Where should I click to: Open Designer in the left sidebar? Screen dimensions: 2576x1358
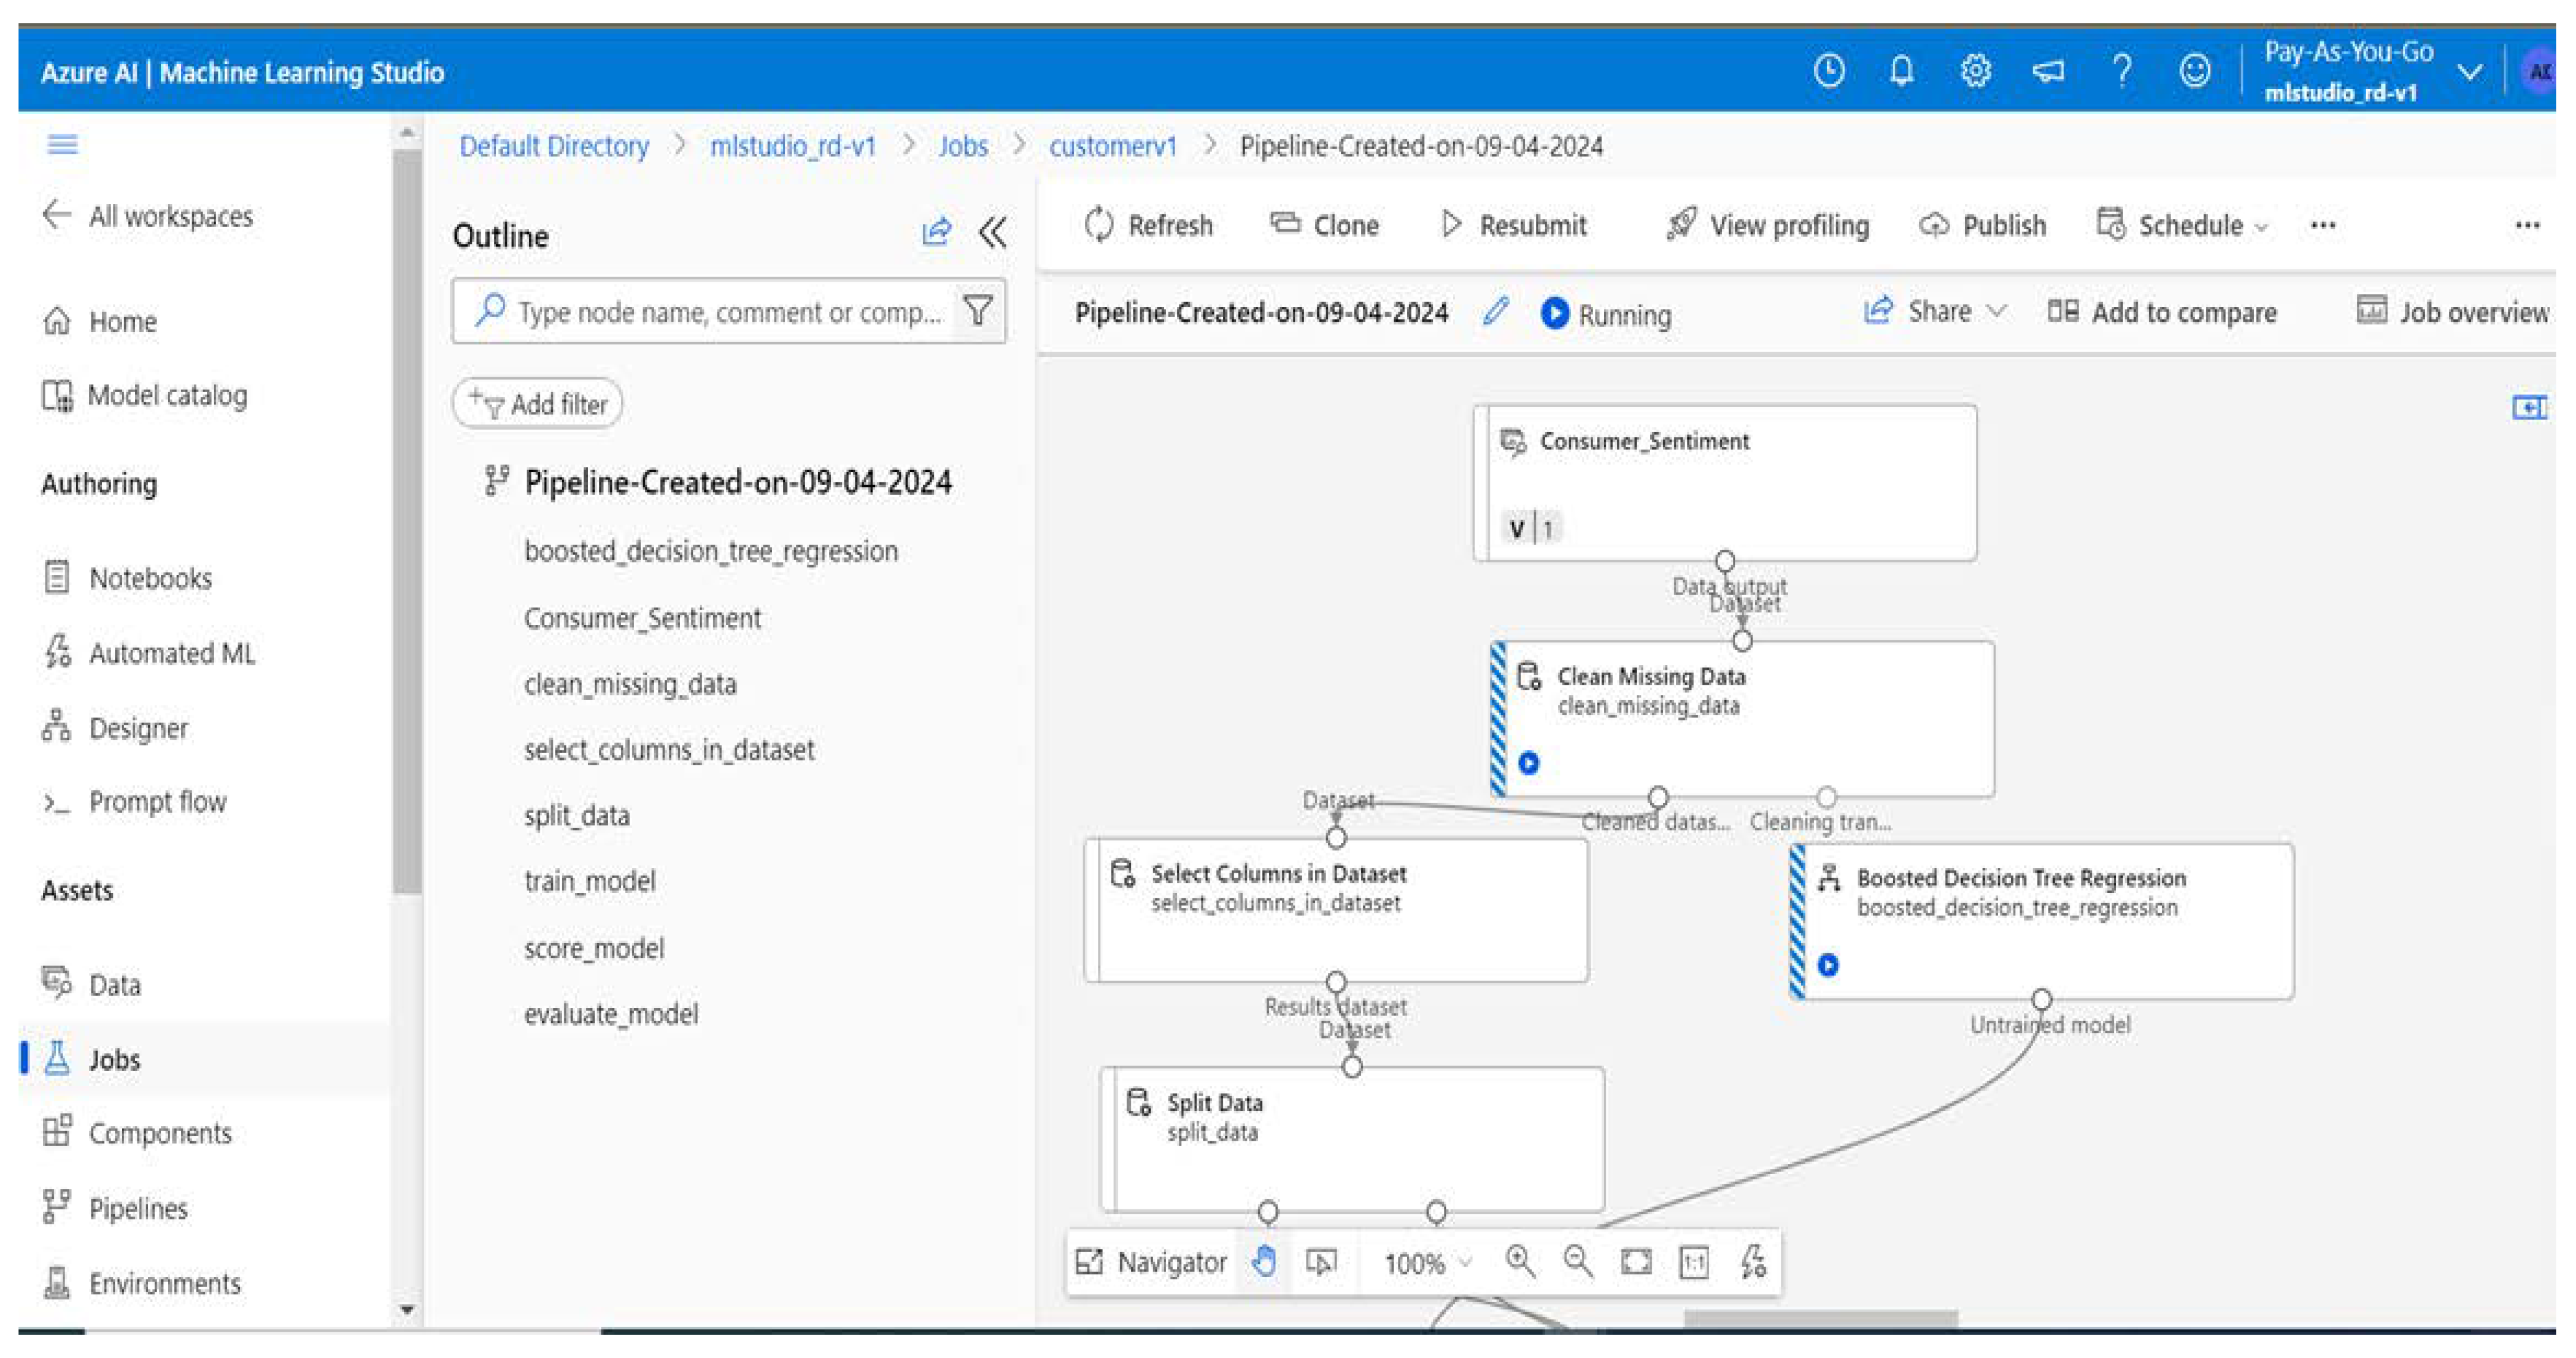coord(138,727)
